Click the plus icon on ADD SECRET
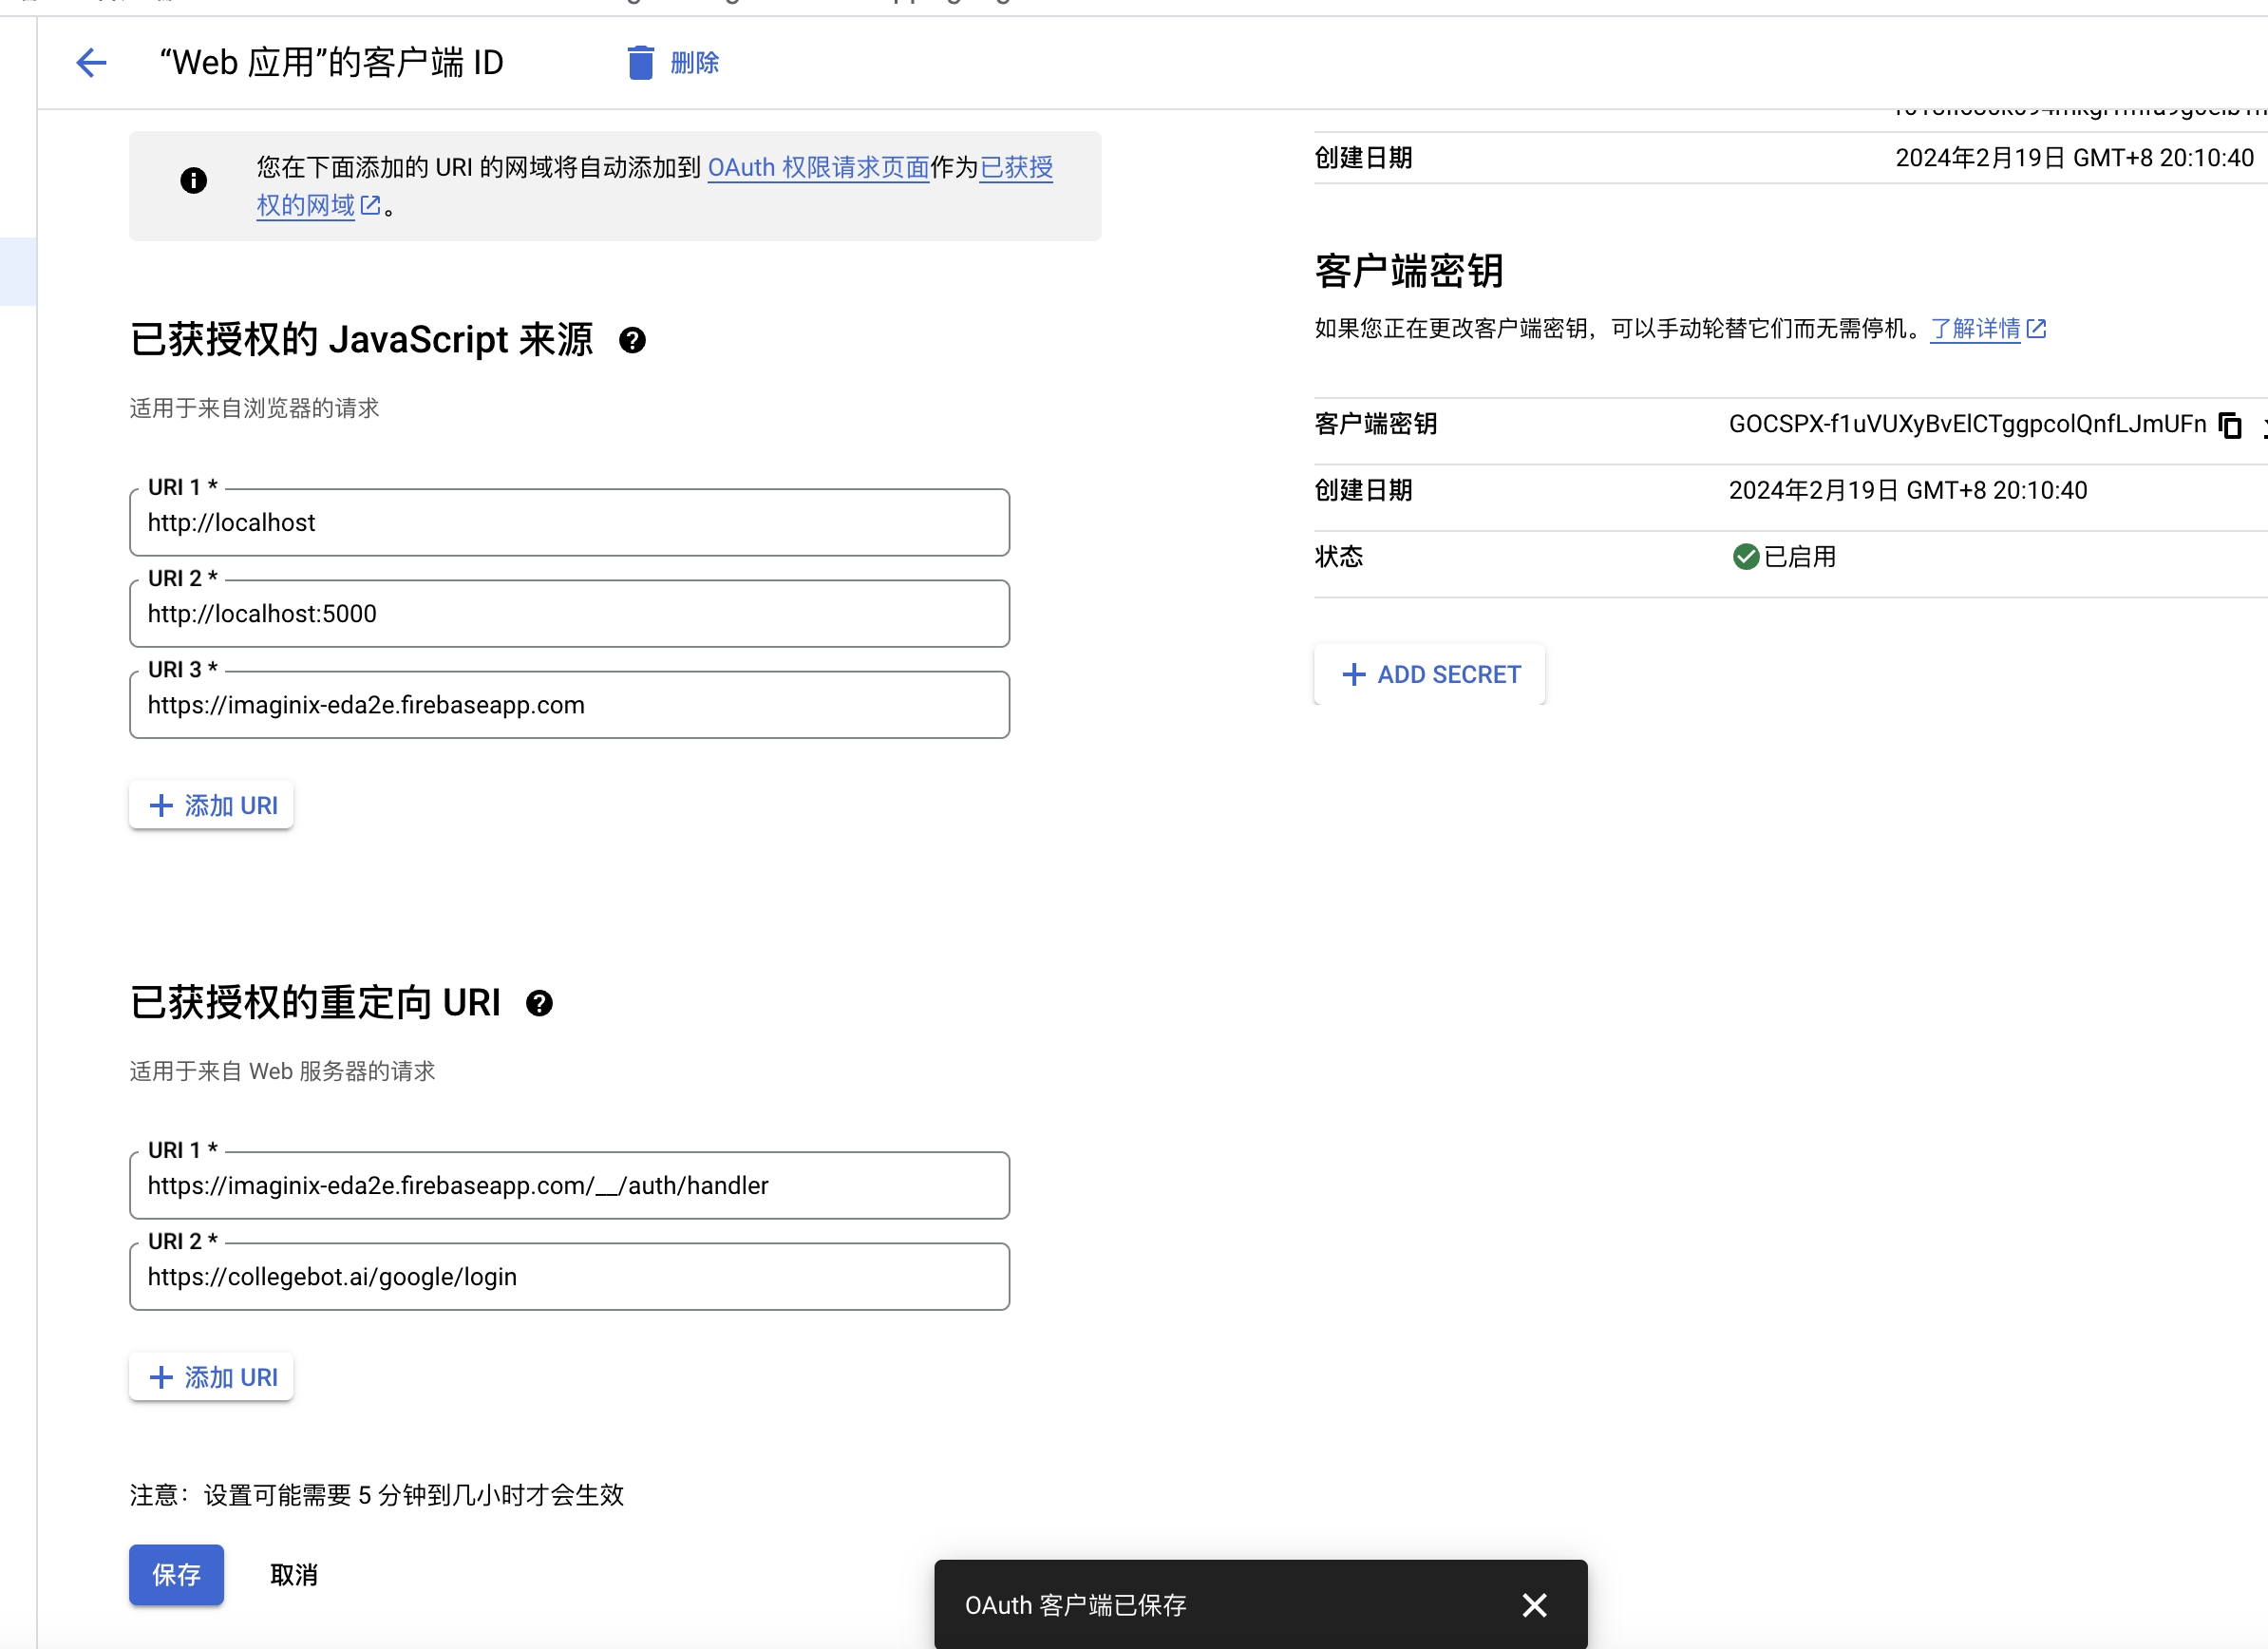Viewport: 2268px width, 1649px height. click(1354, 674)
